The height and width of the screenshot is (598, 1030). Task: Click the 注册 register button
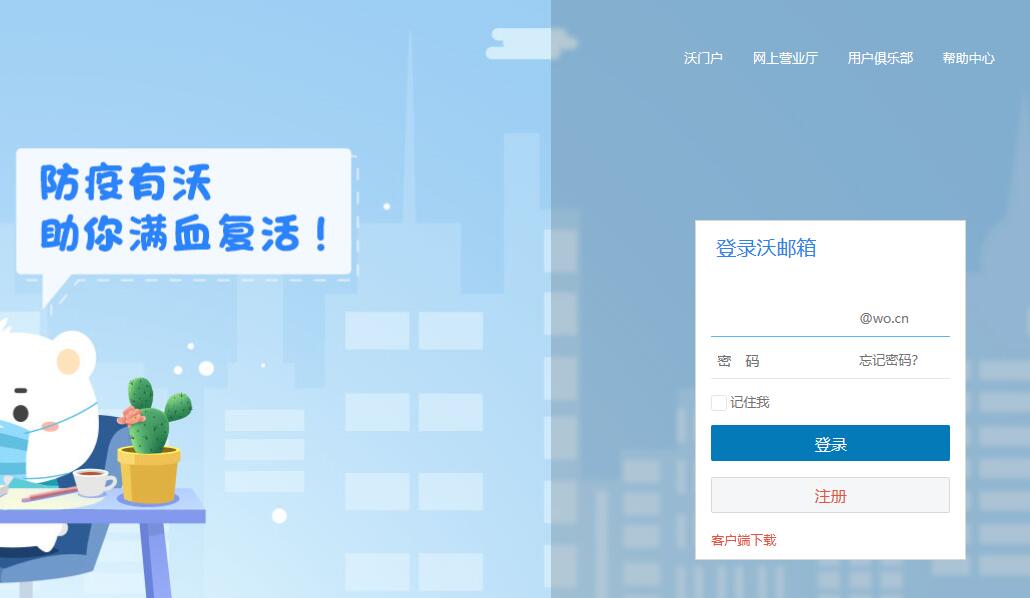(830, 495)
